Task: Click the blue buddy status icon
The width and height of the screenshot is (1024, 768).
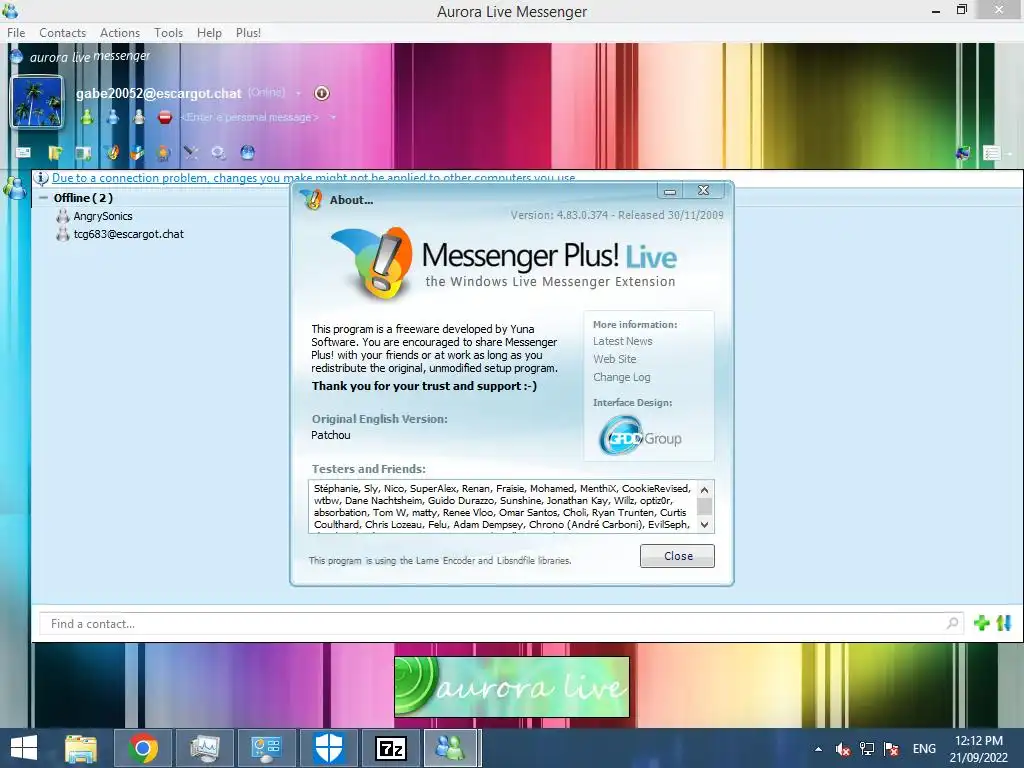Action: (x=113, y=118)
